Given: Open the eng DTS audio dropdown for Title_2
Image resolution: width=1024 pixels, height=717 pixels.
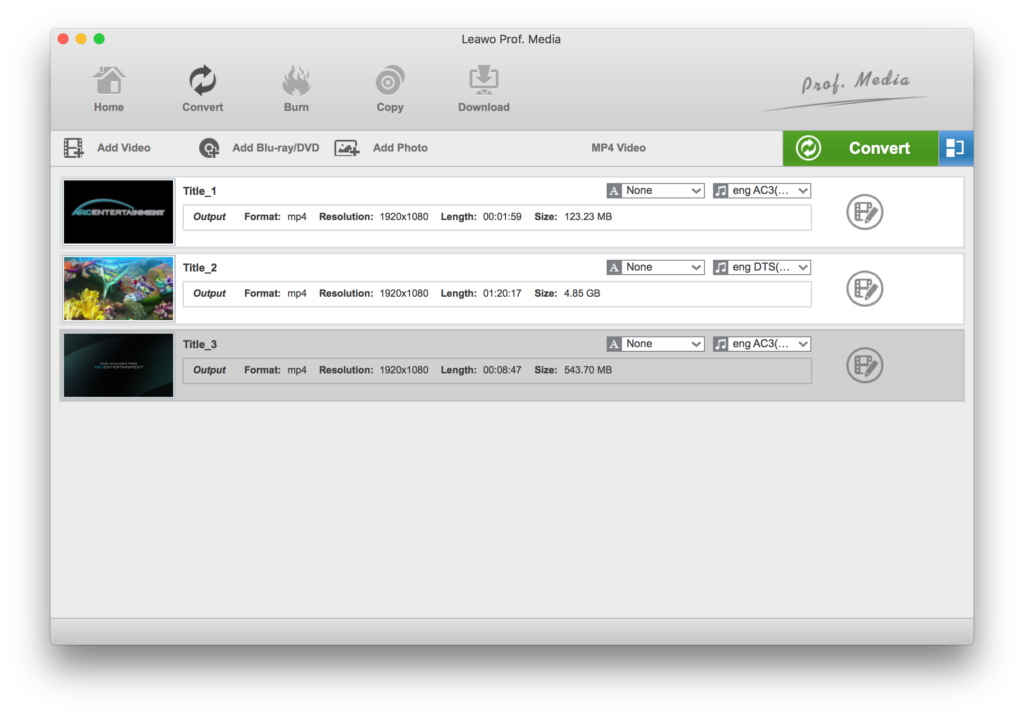Looking at the screenshot, I should coord(761,267).
